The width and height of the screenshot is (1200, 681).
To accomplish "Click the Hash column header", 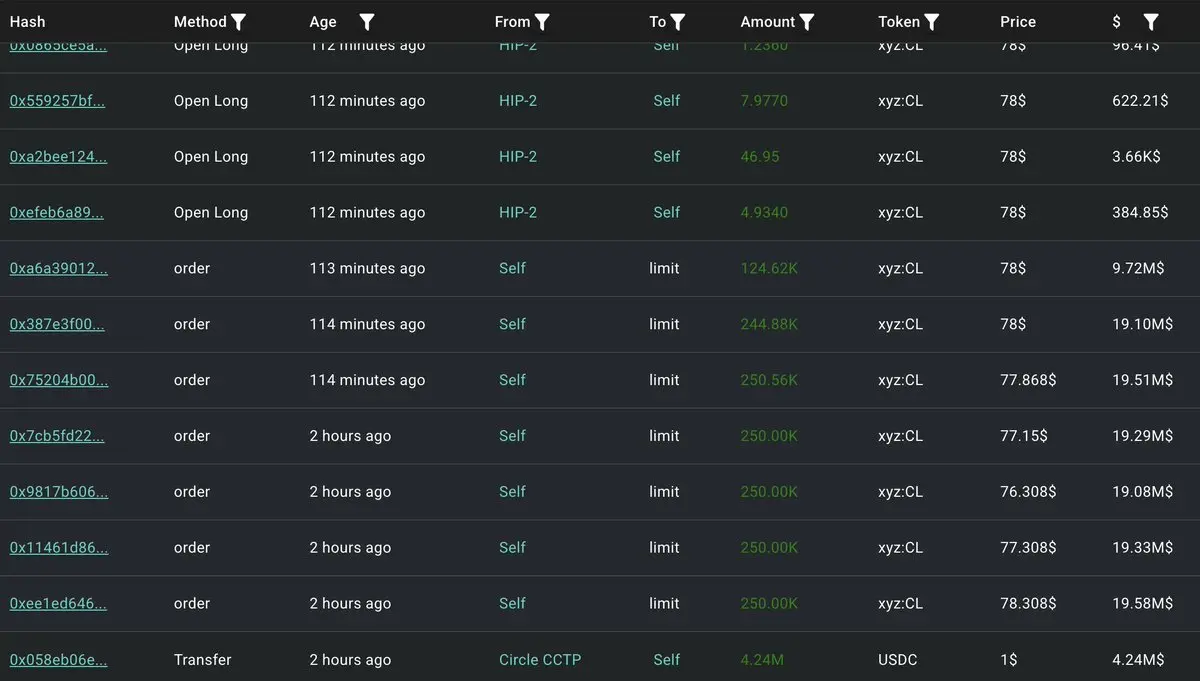I will 27,22.
